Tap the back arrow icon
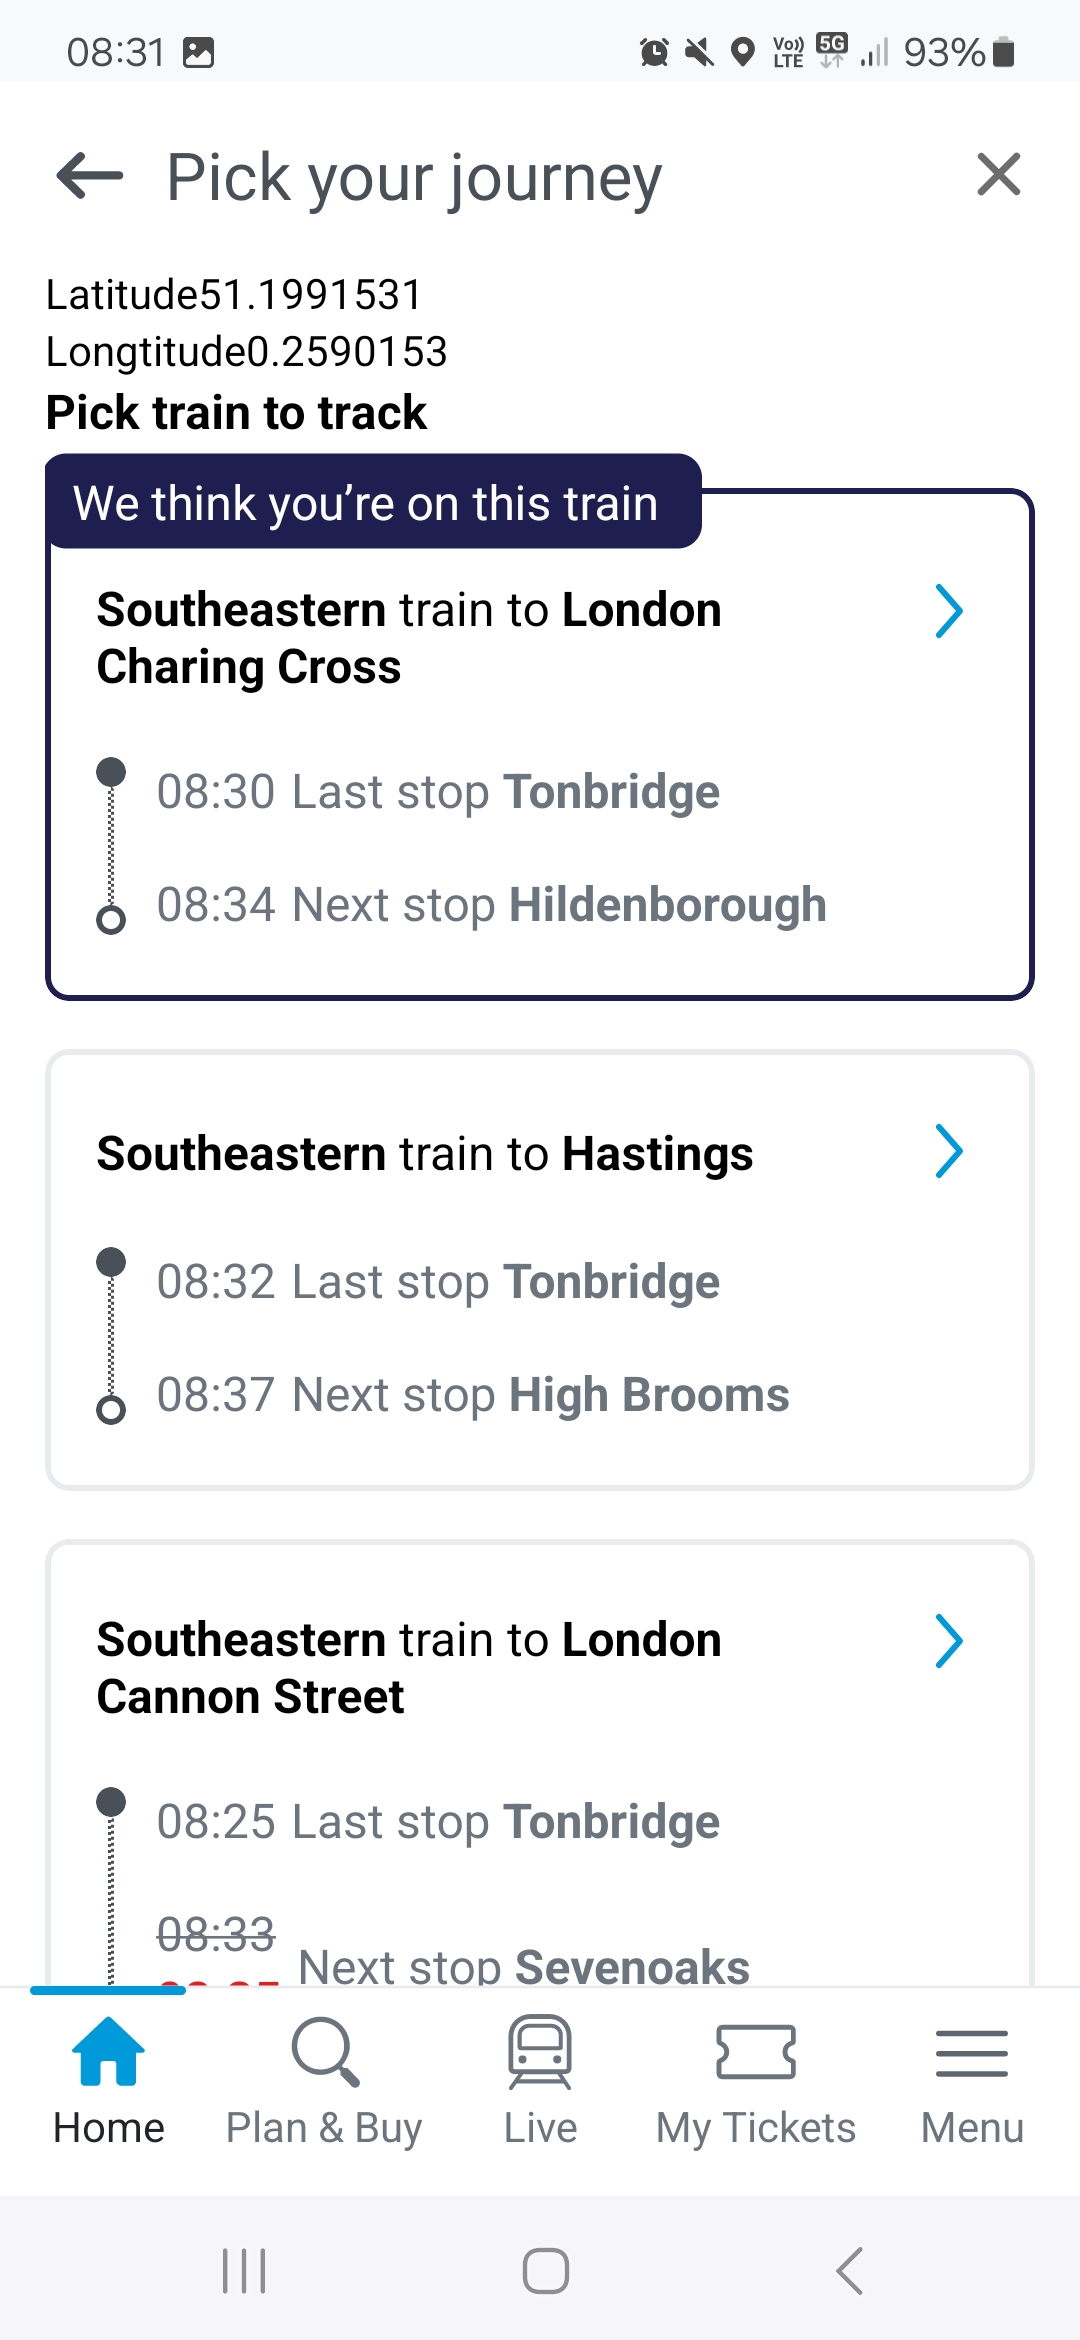Image resolution: width=1080 pixels, height=2340 pixels. [90, 176]
